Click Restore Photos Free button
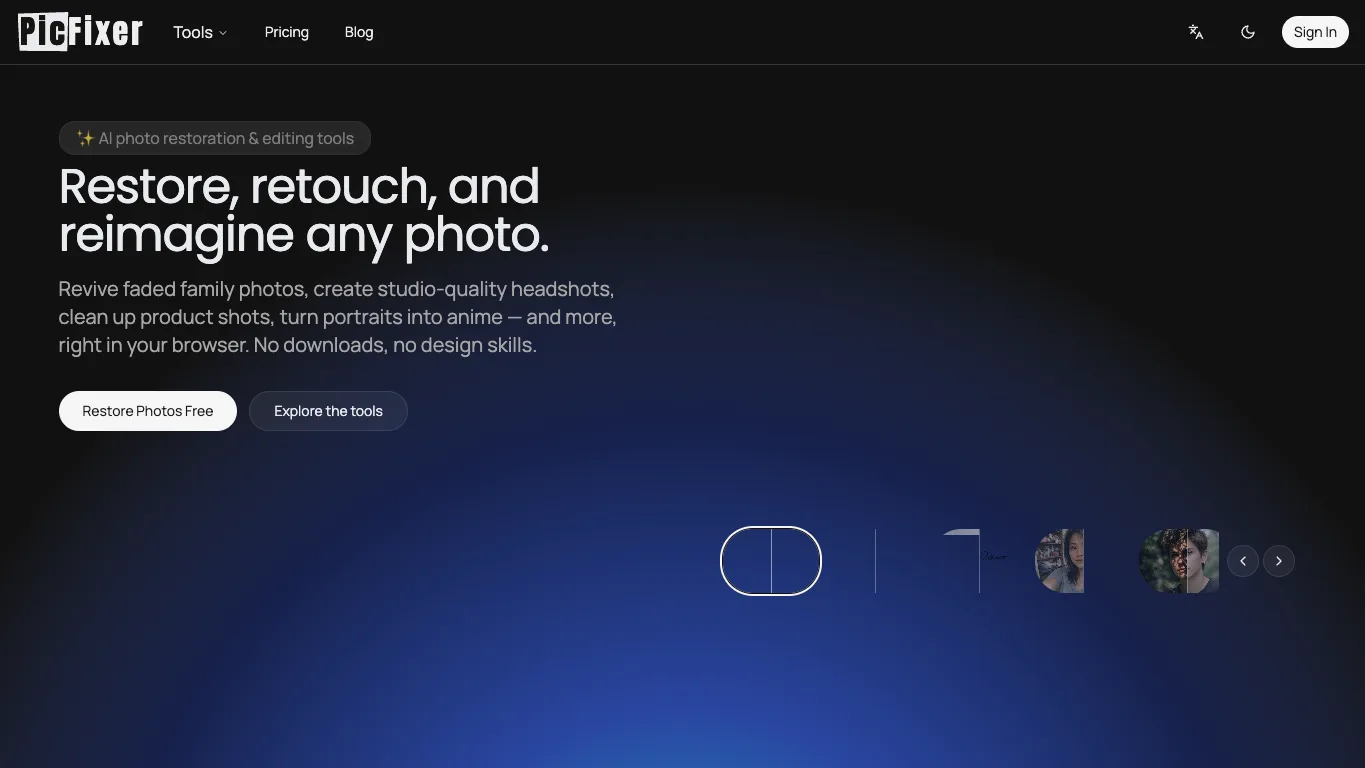Screen dimensions: 1365x768 click(x=148, y=411)
